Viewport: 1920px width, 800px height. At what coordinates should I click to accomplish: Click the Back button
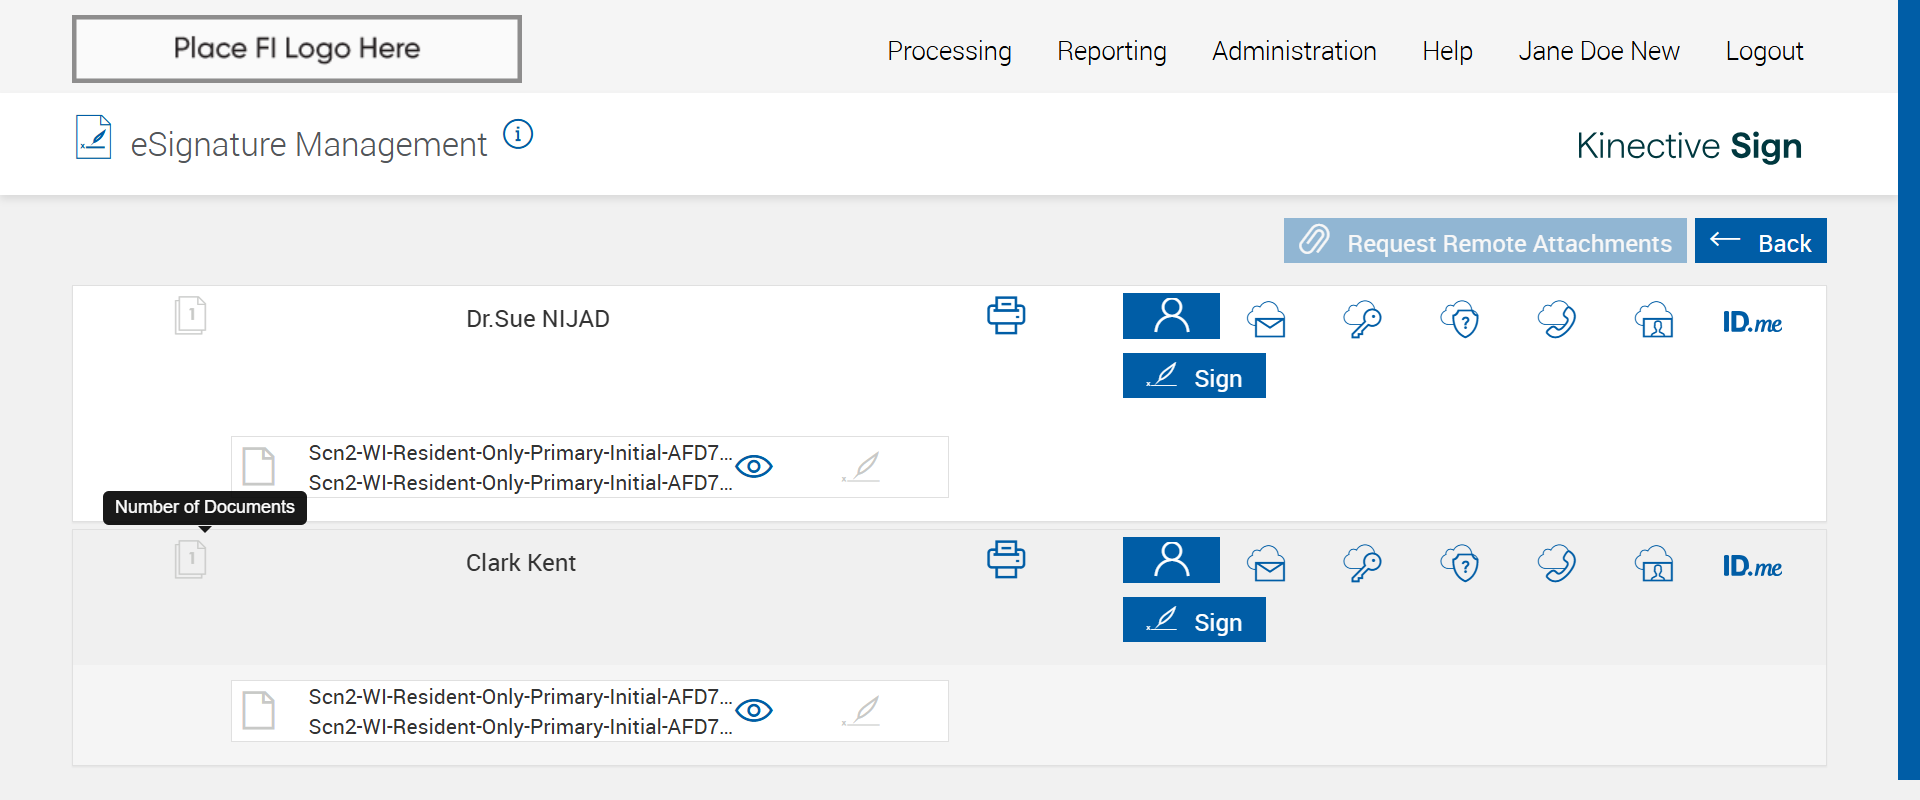point(1760,241)
